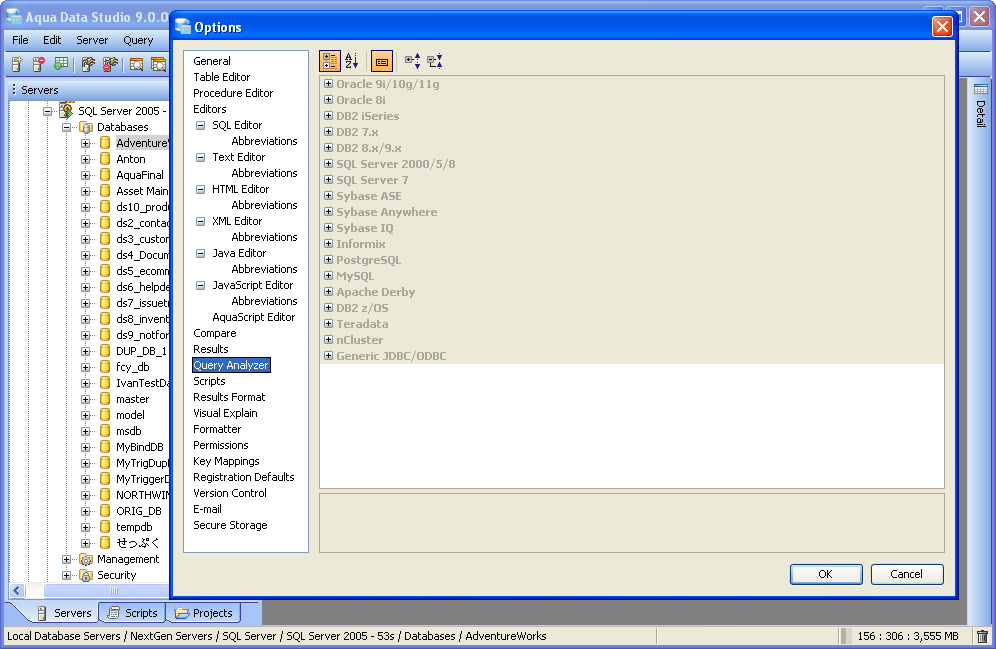Click the SQL Server 2005 server icon
Image resolution: width=996 pixels, height=649 pixels.
pyautogui.click(x=67, y=110)
